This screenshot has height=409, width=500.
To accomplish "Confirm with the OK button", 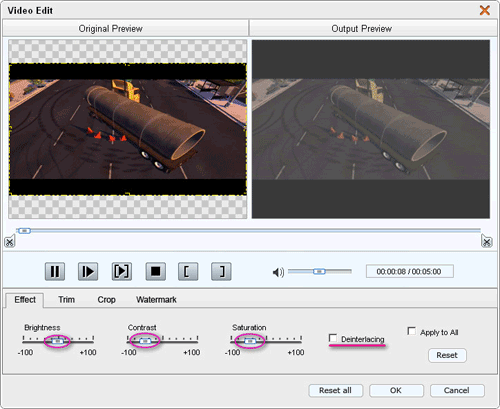I will (396, 390).
